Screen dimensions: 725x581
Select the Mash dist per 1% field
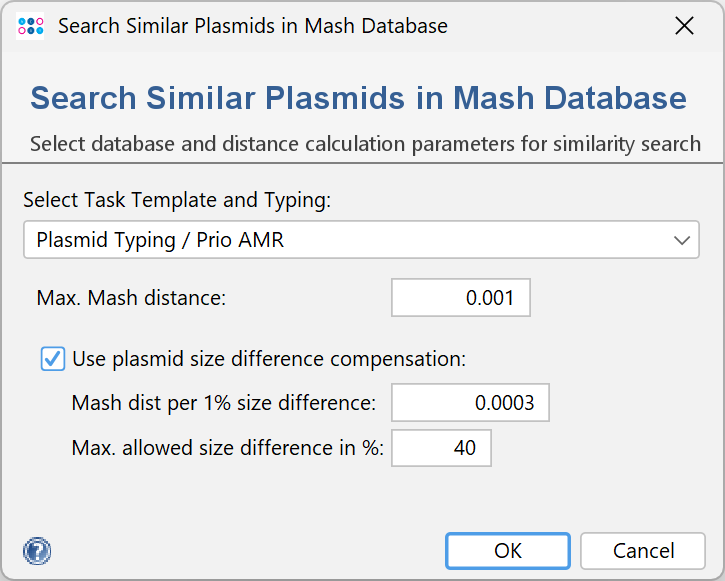[x=470, y=403]
